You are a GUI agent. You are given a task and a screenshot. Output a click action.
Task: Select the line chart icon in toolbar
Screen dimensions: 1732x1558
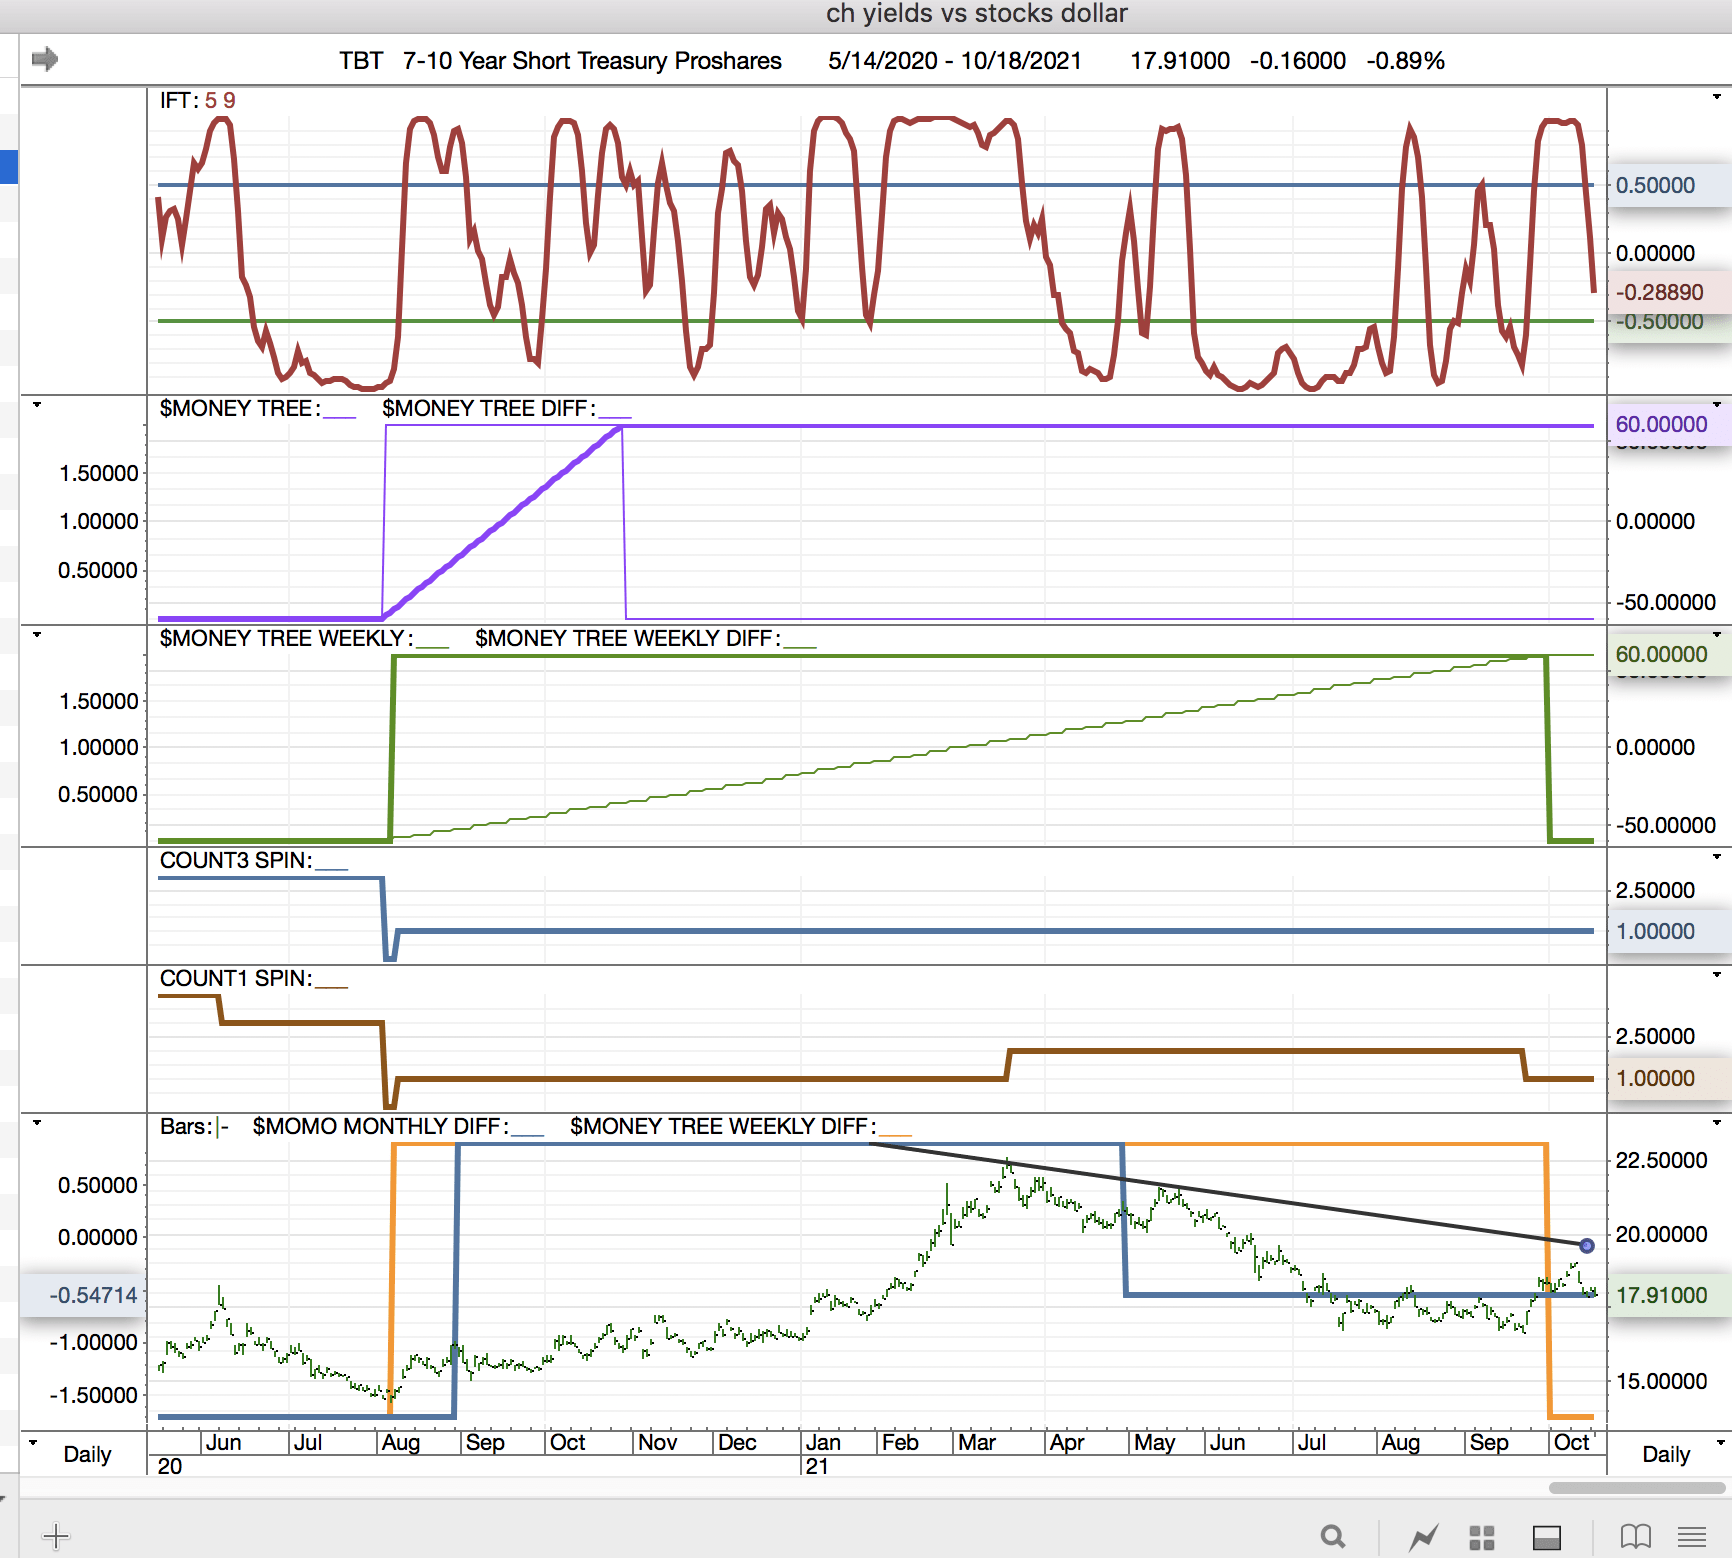(1423, 1537)
